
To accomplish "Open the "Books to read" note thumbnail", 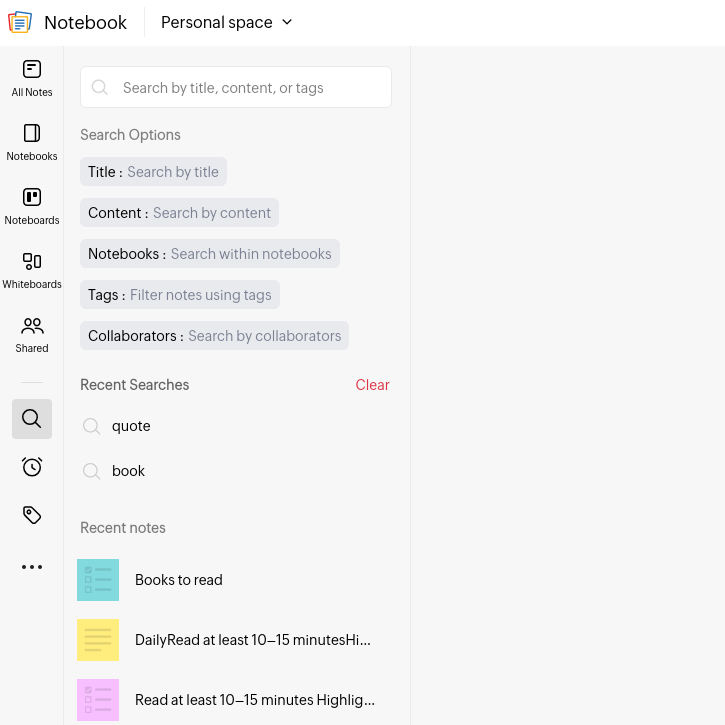I will click(98, 580).
